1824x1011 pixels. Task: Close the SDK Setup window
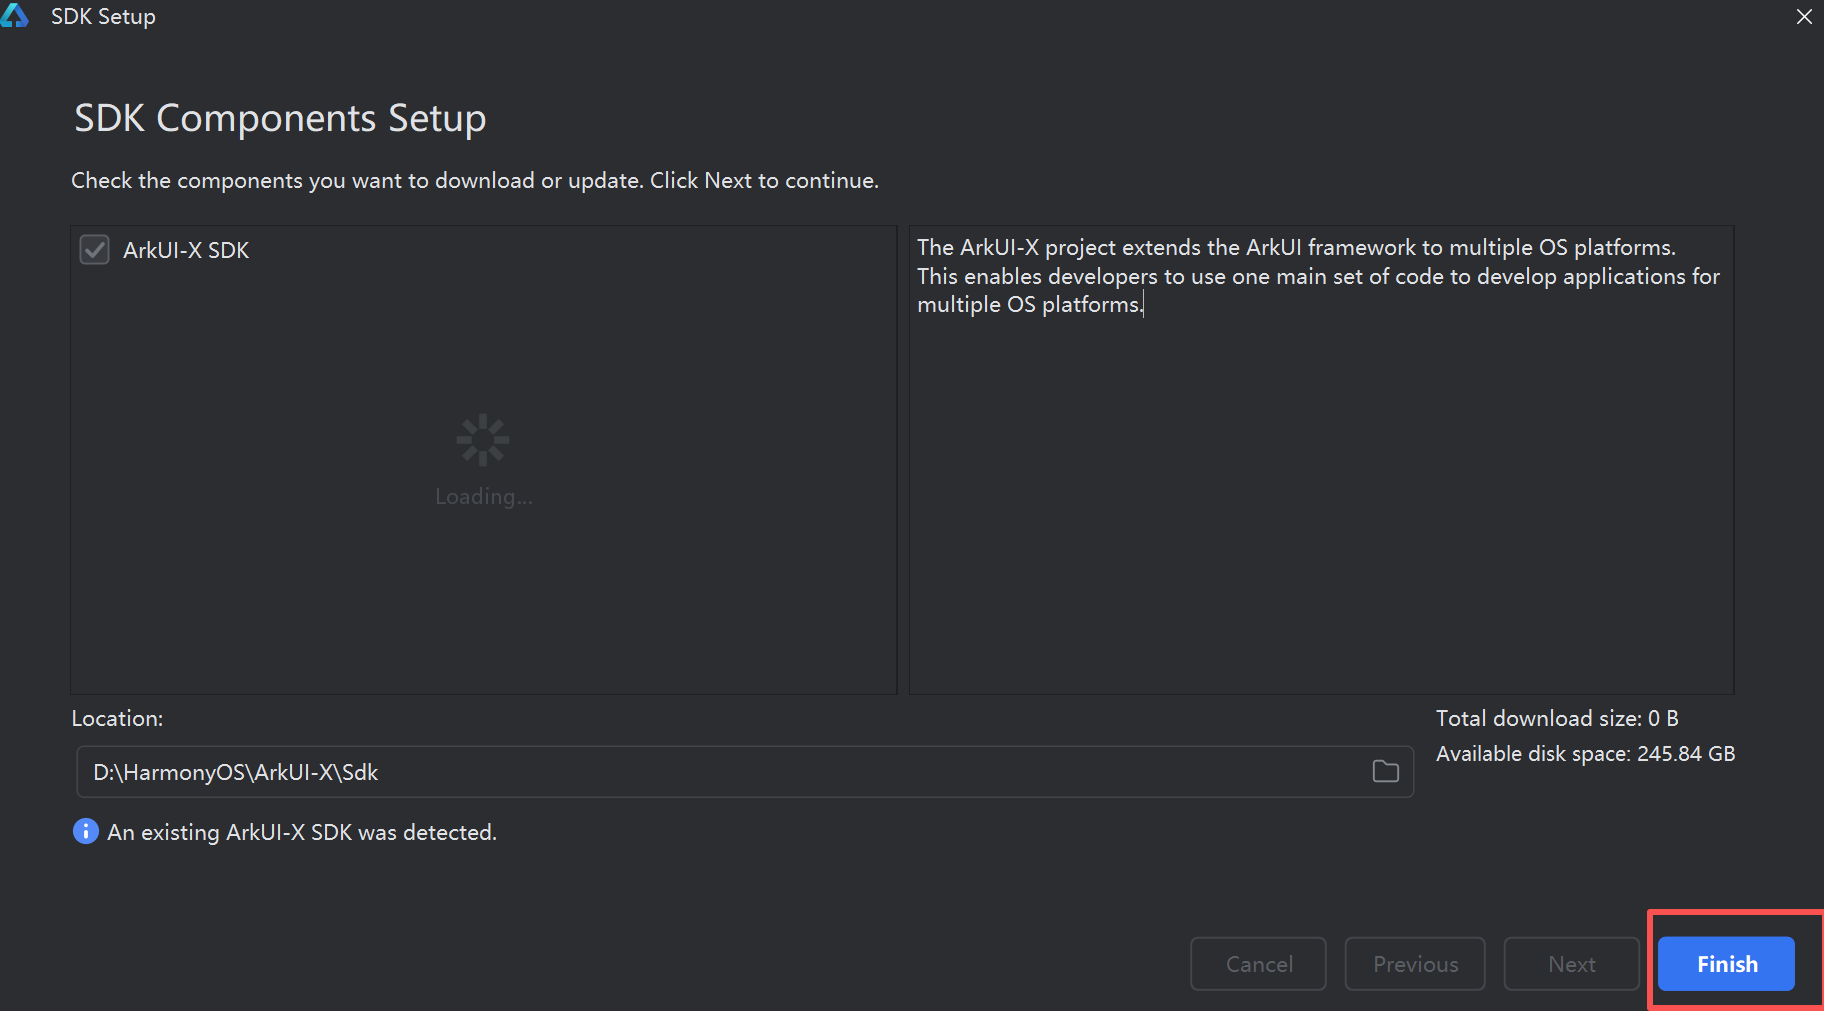1804,17
